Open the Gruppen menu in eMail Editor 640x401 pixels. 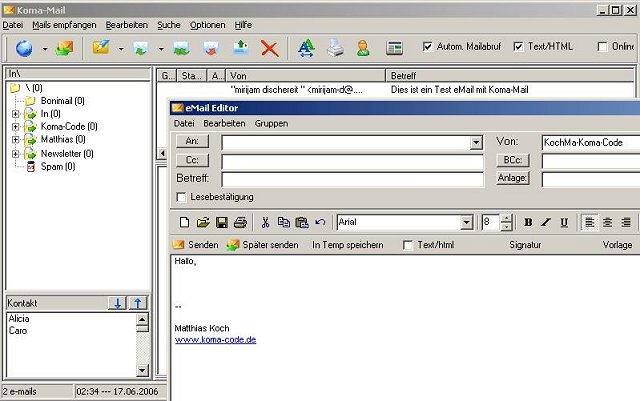[271, 124]
